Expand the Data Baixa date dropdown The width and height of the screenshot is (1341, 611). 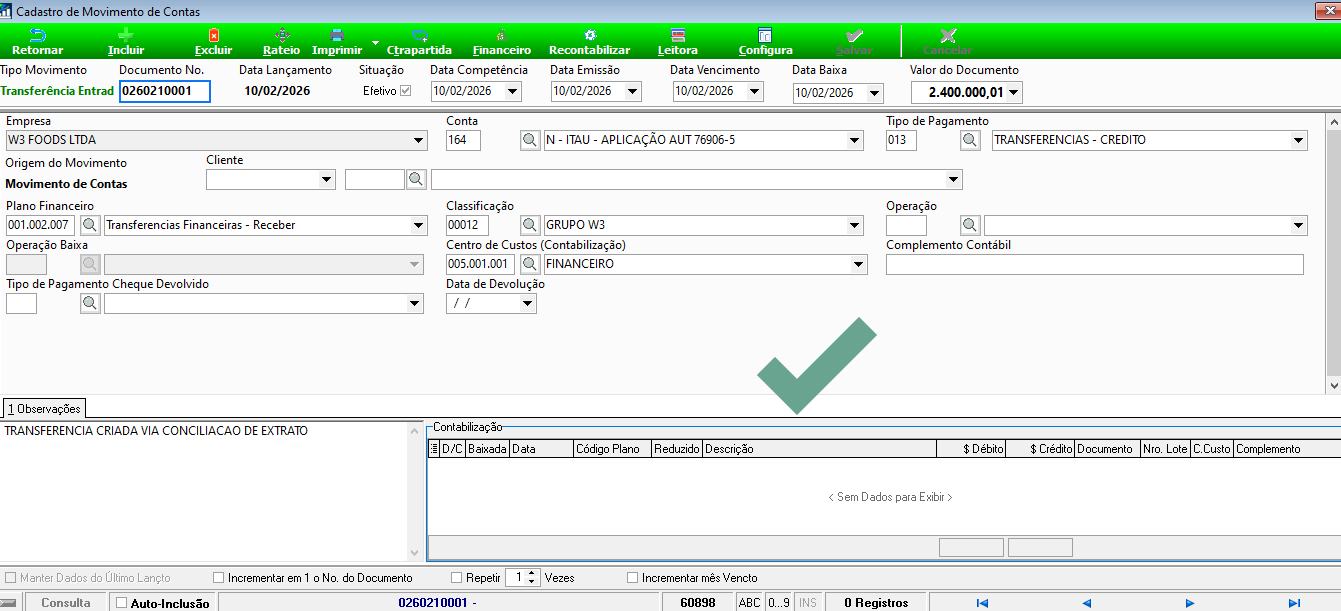coord(875,93)
